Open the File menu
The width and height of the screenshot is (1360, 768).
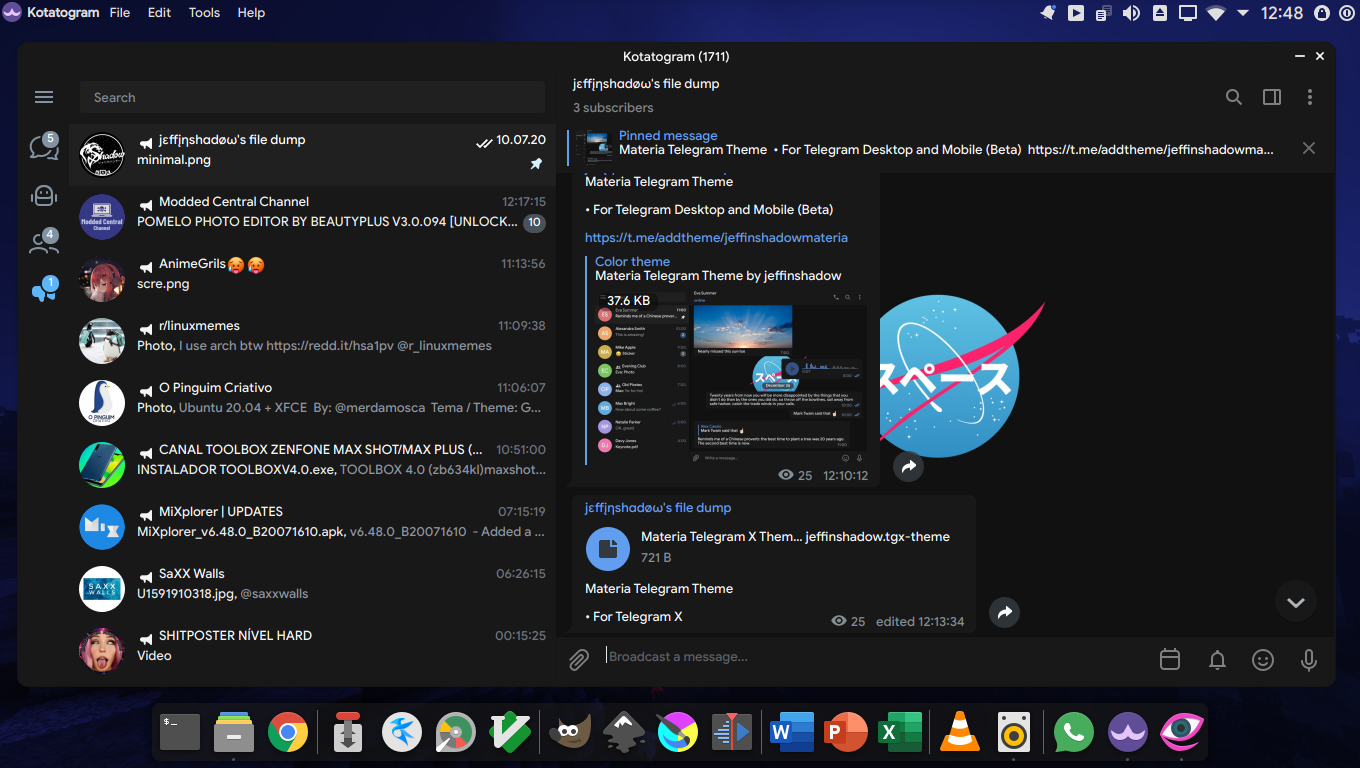pyautogui.click(x=120, y=13)
